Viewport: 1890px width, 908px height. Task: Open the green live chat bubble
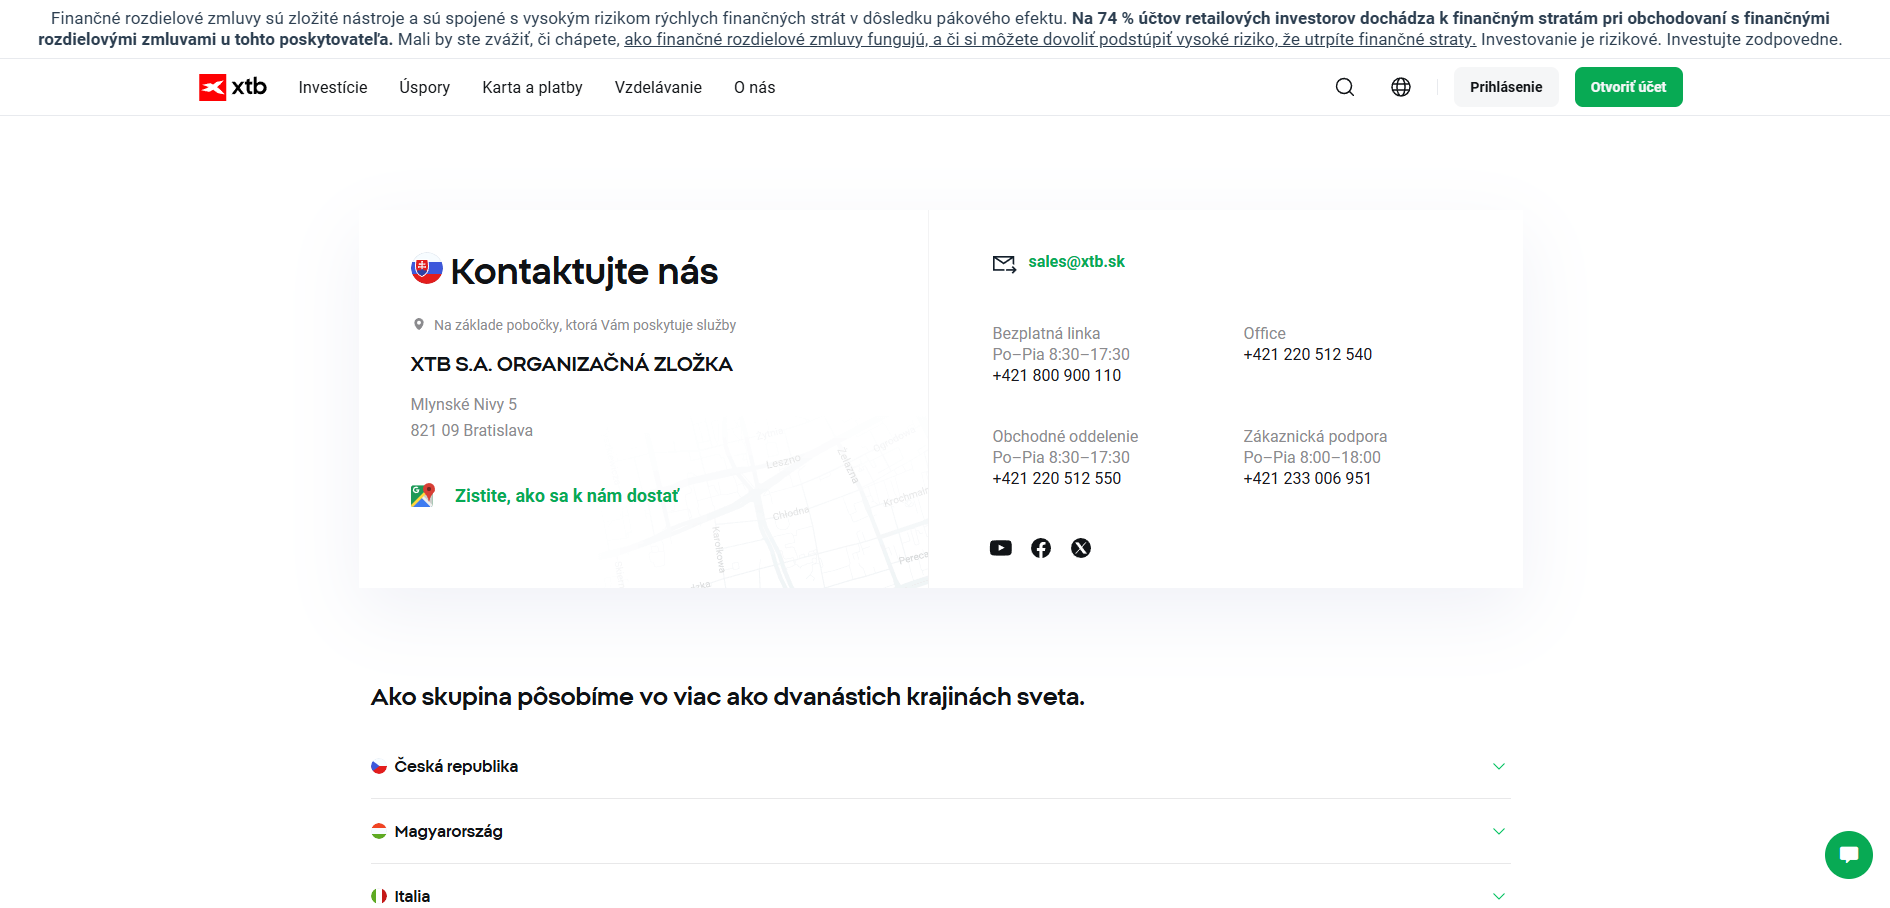pos(1849,855)
